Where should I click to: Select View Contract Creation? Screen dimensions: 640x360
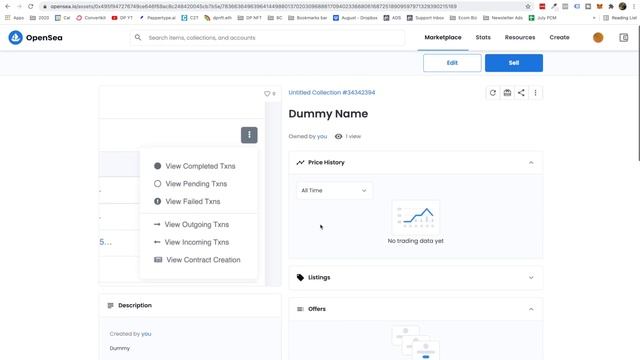197,260
